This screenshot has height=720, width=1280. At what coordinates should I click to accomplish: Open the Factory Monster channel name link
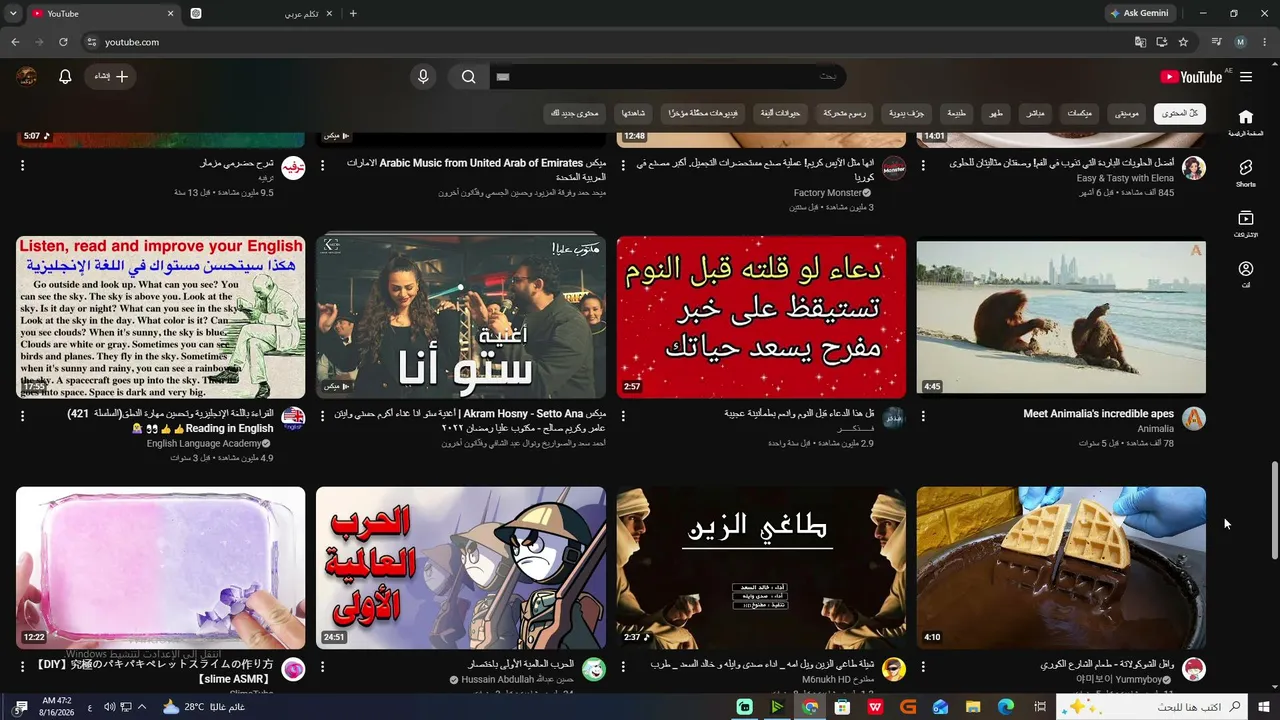pos(828,192)
